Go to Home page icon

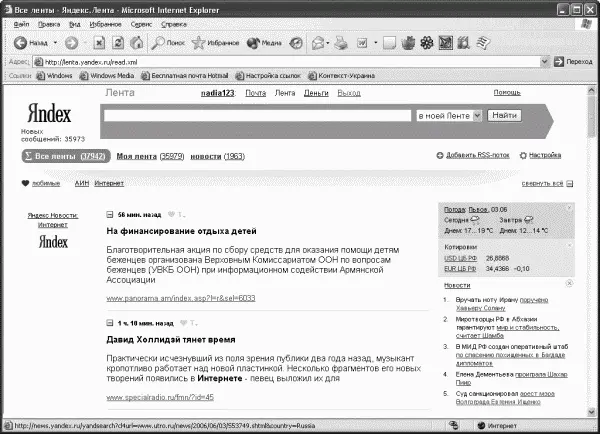(137, 42)
